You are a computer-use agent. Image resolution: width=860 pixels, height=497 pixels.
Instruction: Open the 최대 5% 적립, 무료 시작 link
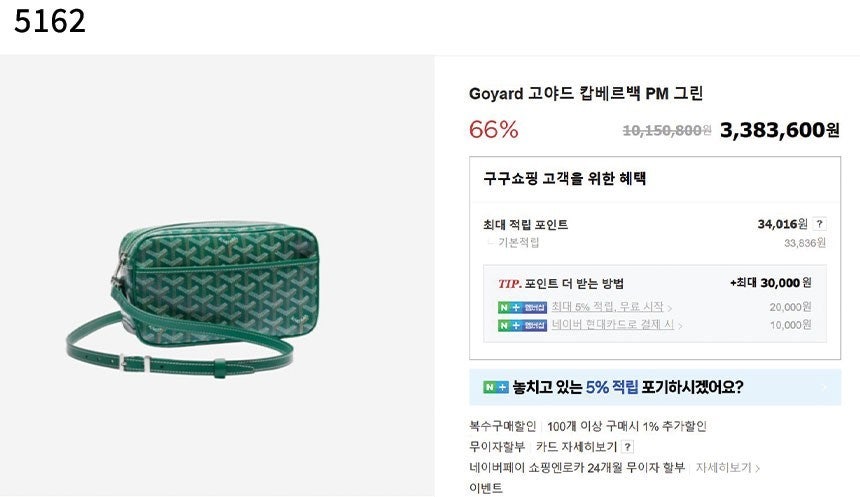[x=611, y=307]
